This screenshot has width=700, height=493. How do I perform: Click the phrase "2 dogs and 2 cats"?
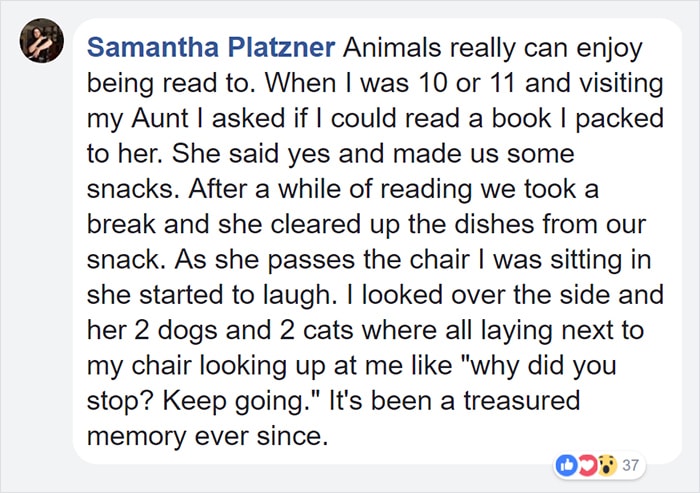coord(245,330)
